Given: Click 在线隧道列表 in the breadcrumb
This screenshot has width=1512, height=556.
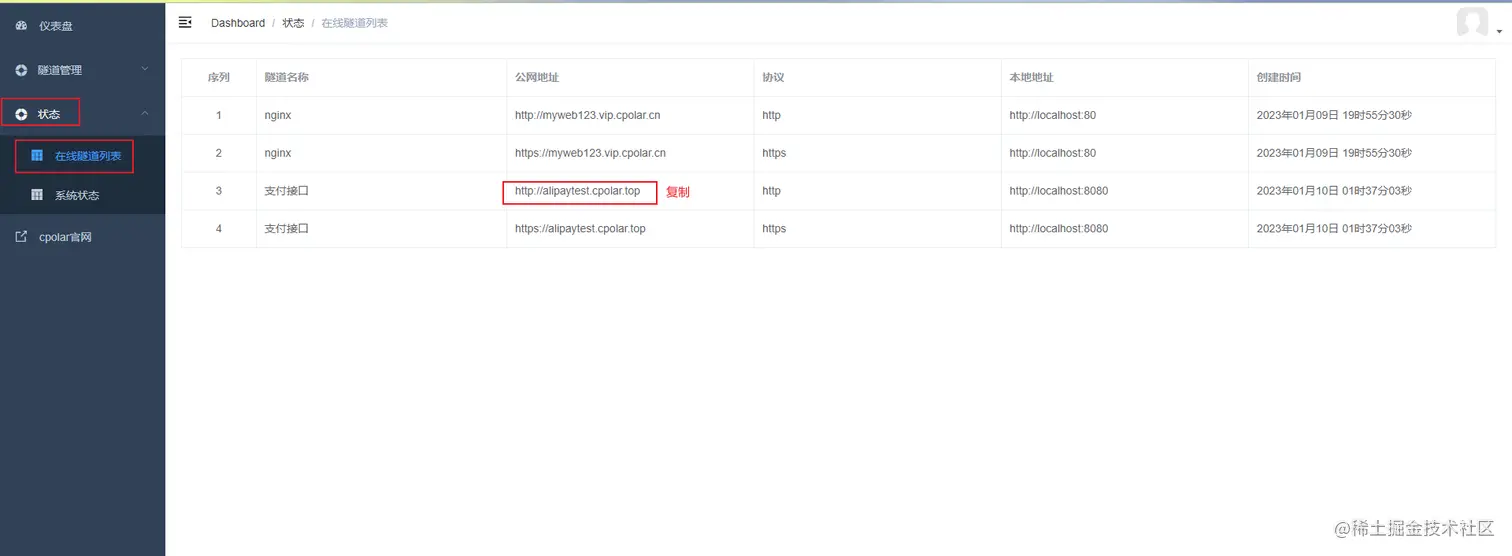Looking at the screenshot, I should point(354,23).
